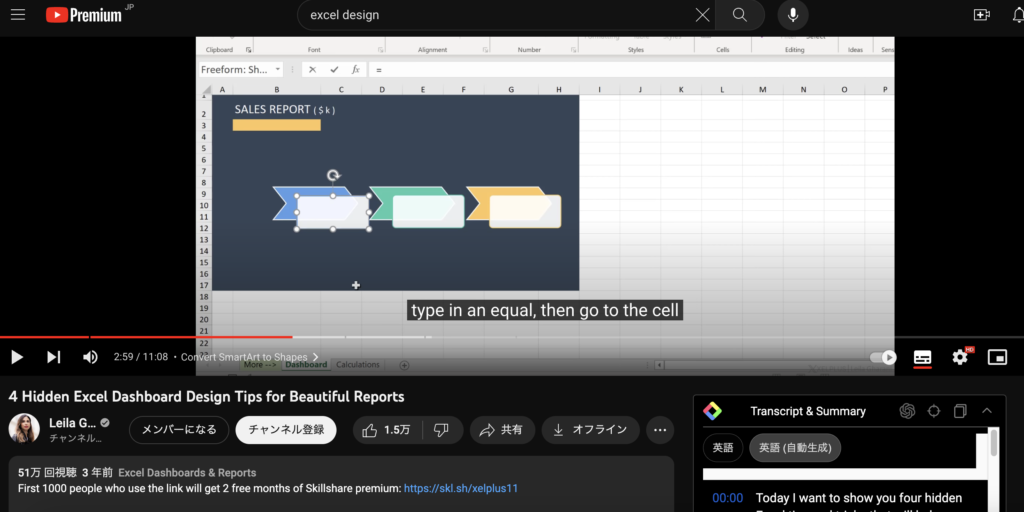Expand the chapter 'Convert SmartArt to Shapes'
Image resolution: width=1024 pixels, height=512 pixels.
point(250,357)
